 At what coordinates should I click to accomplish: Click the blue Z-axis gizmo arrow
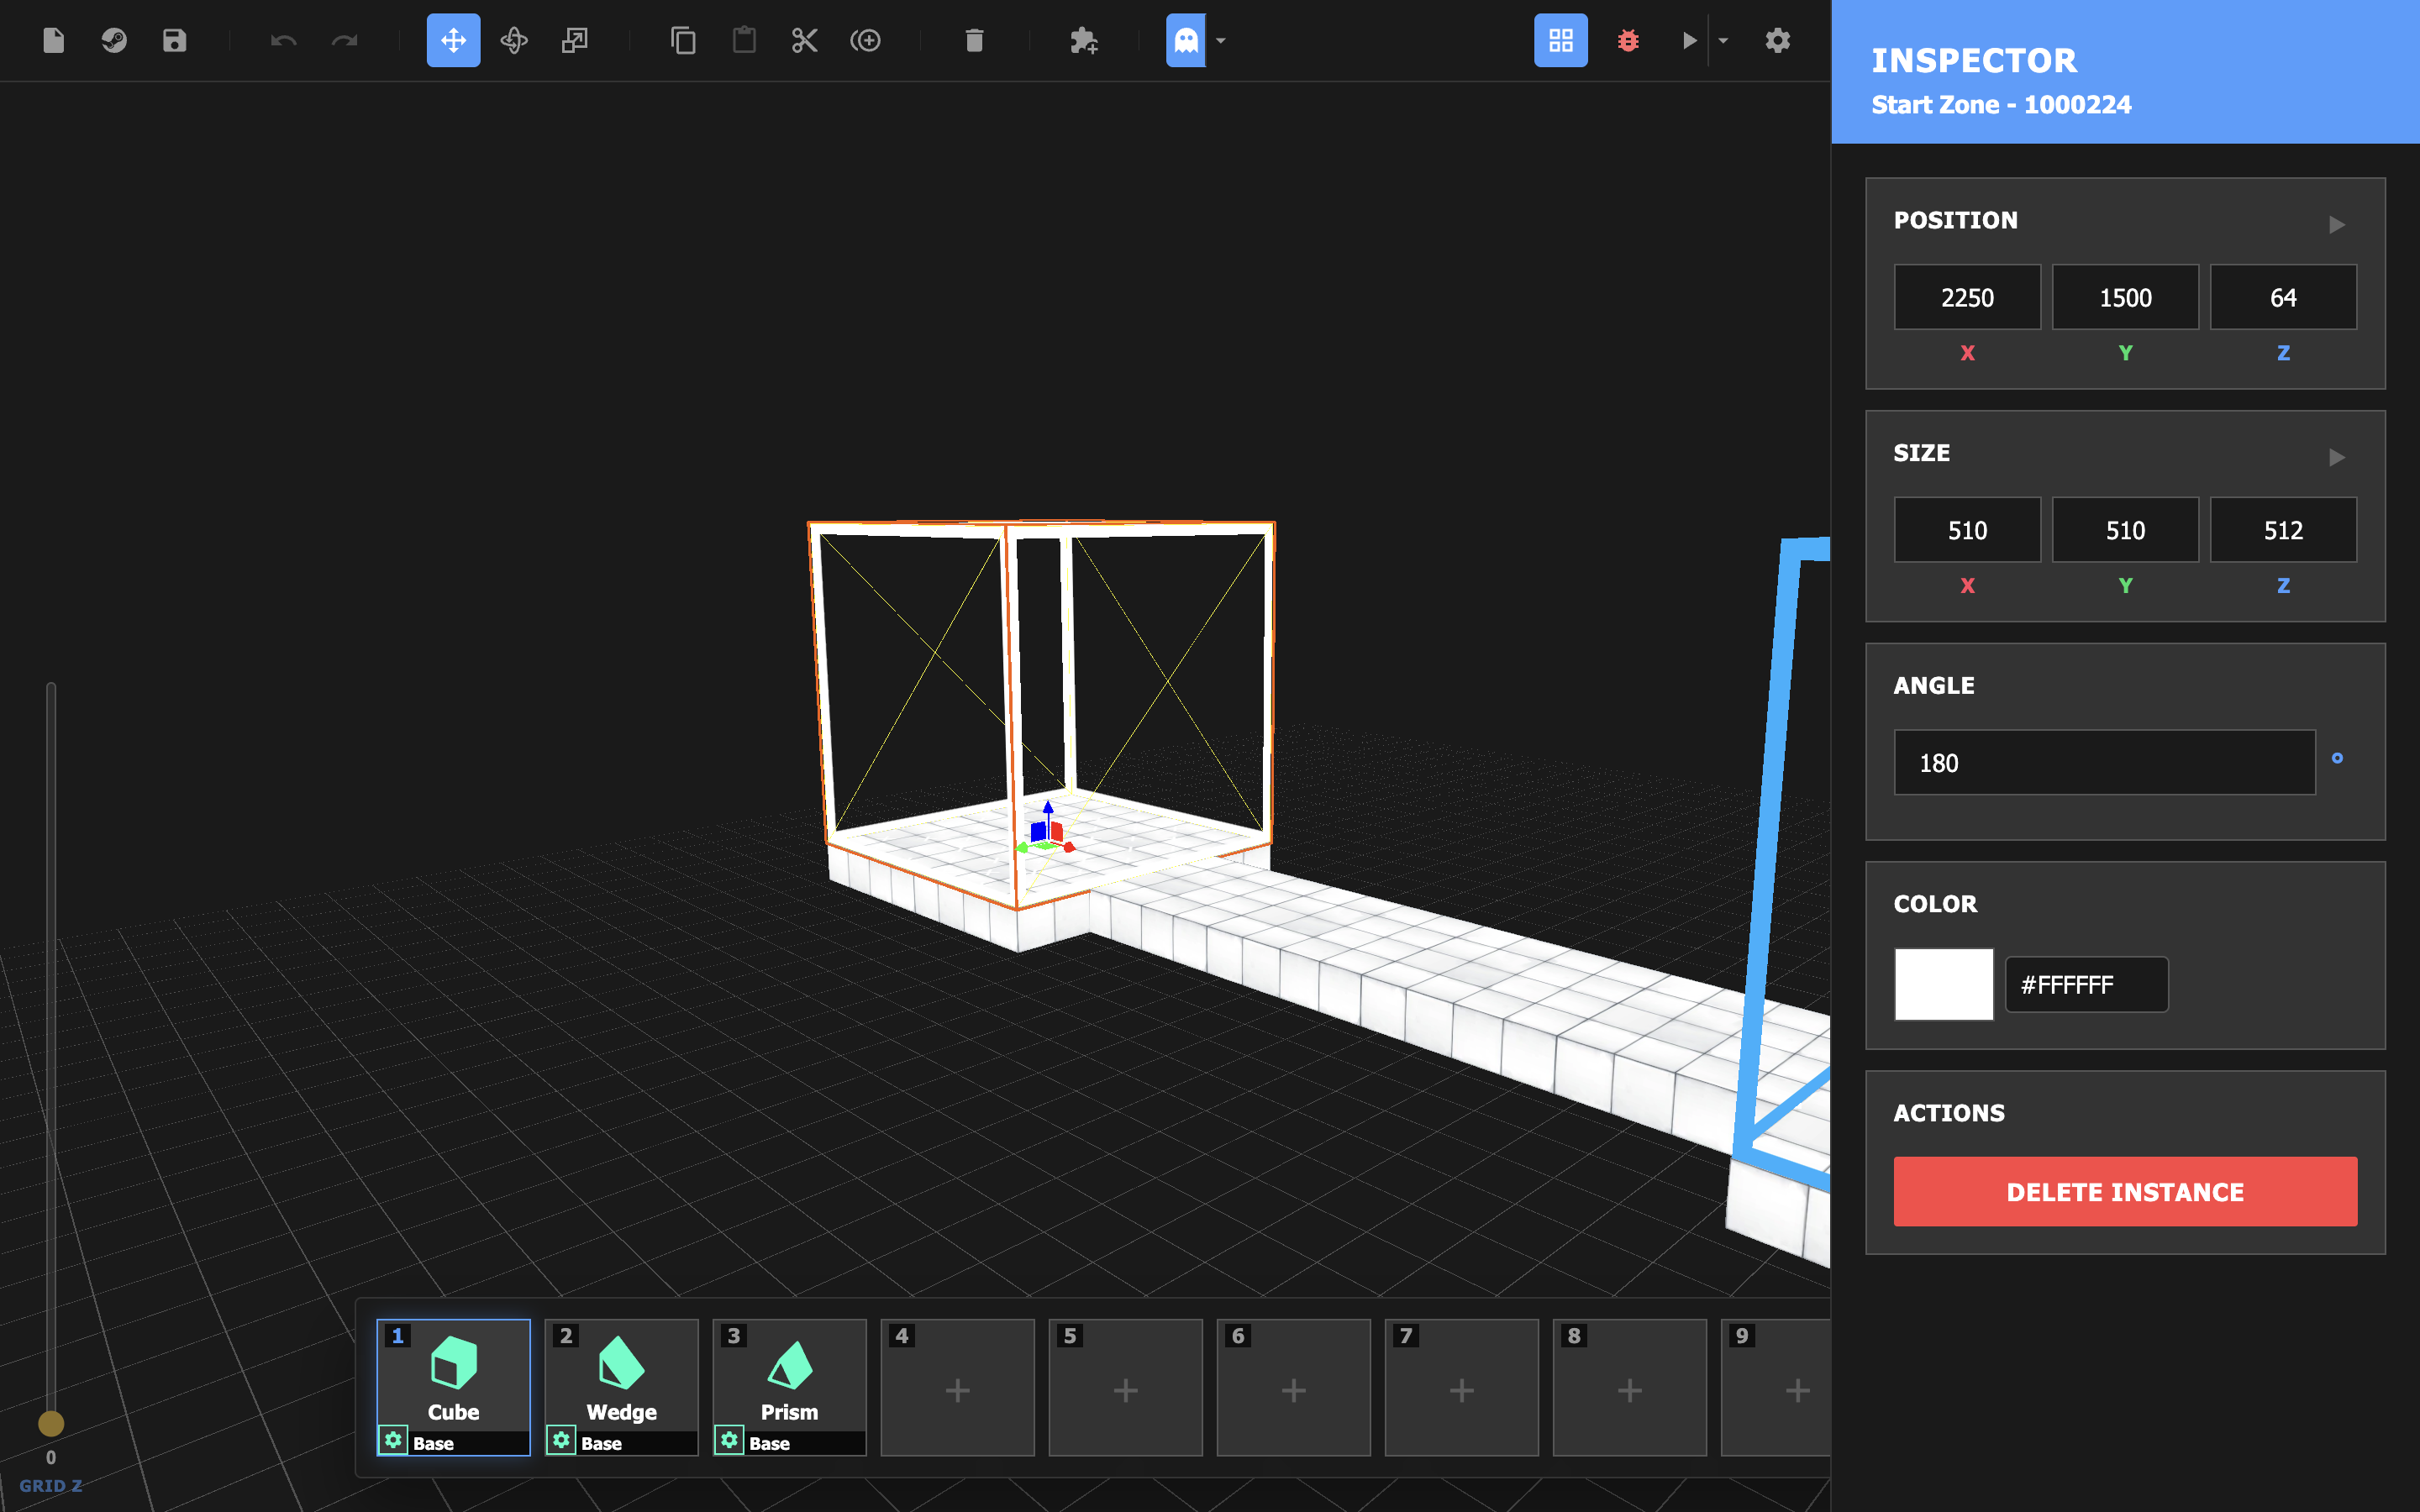[1047, 808]
